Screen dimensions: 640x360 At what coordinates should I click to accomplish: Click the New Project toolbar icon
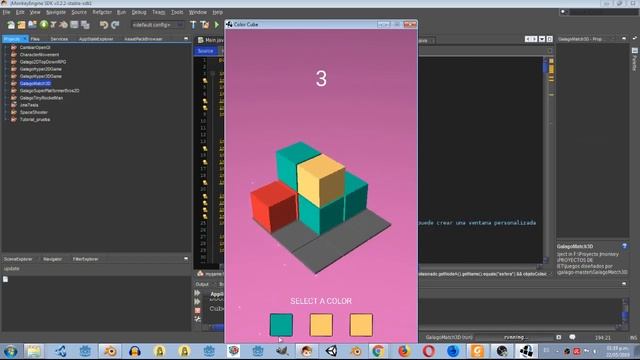tap(21, 25)
